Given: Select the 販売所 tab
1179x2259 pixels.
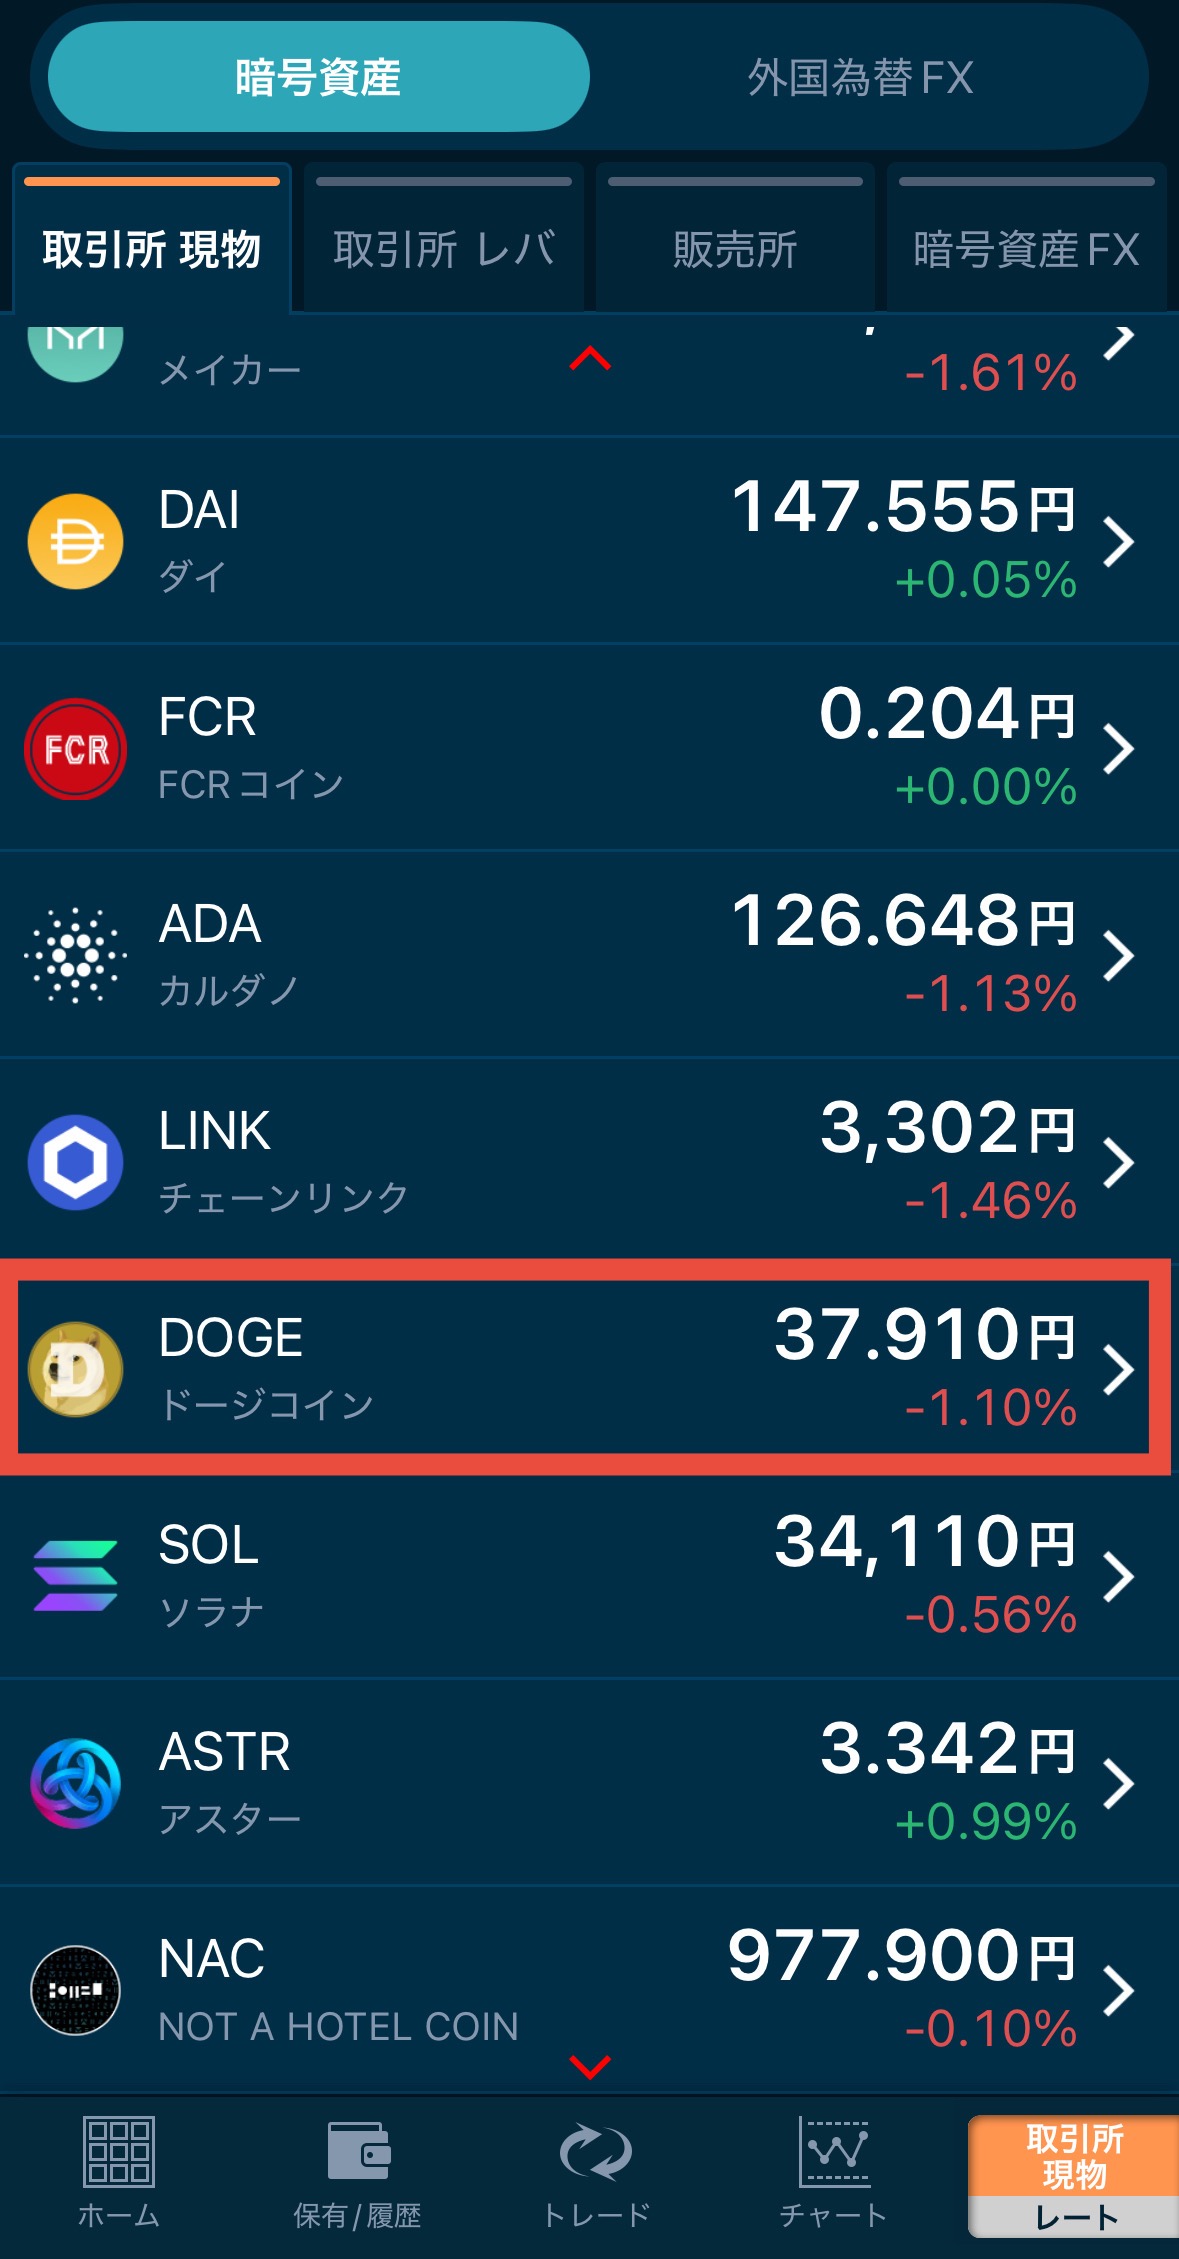Looking at the screenshot, I should click(735, 248).
